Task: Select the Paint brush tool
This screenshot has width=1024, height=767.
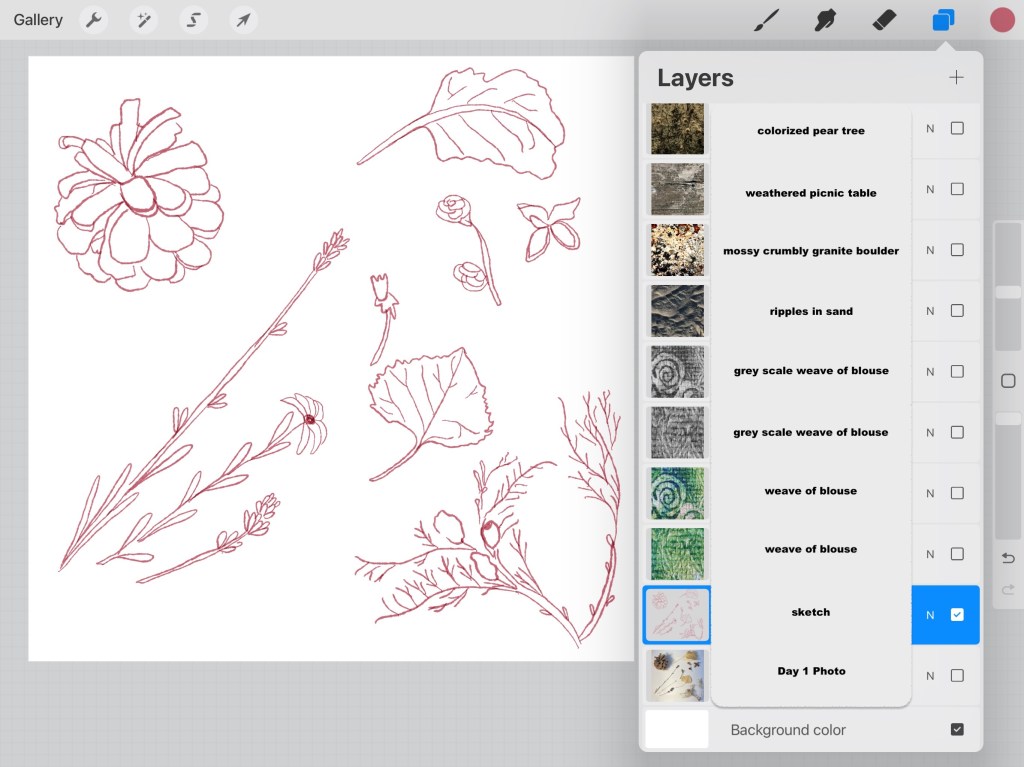Action: [766, 20]
